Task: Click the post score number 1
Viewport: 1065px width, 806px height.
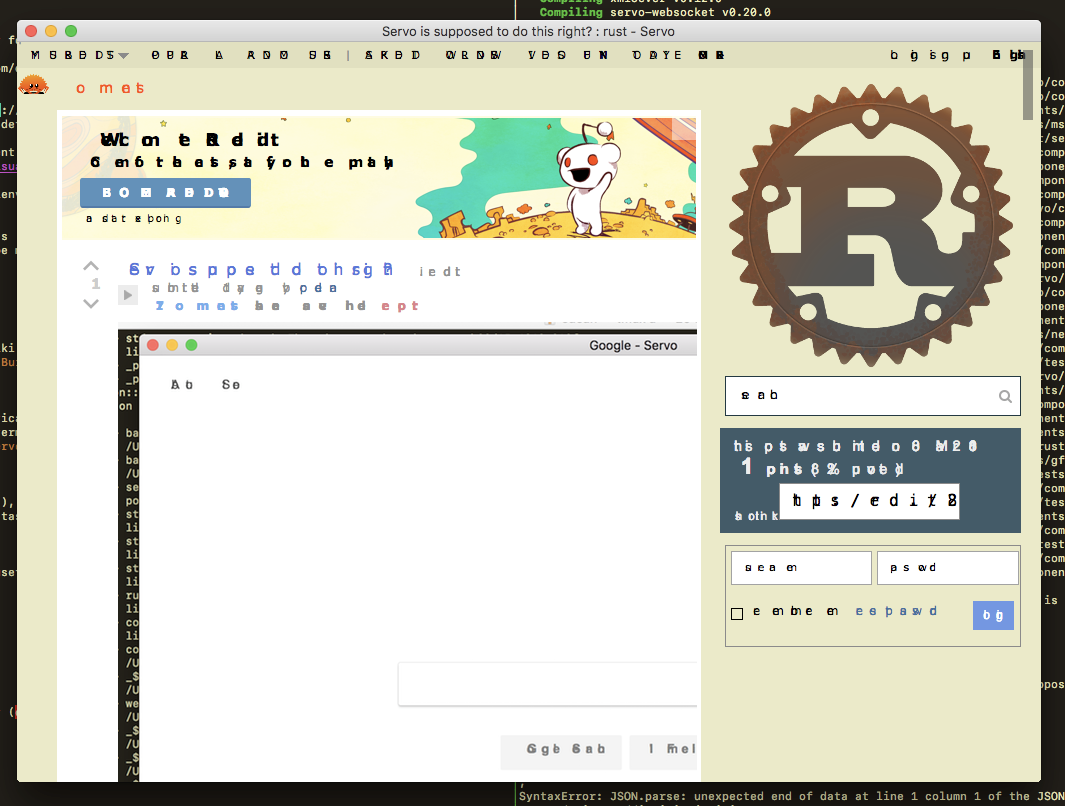Action: [96, 284]
